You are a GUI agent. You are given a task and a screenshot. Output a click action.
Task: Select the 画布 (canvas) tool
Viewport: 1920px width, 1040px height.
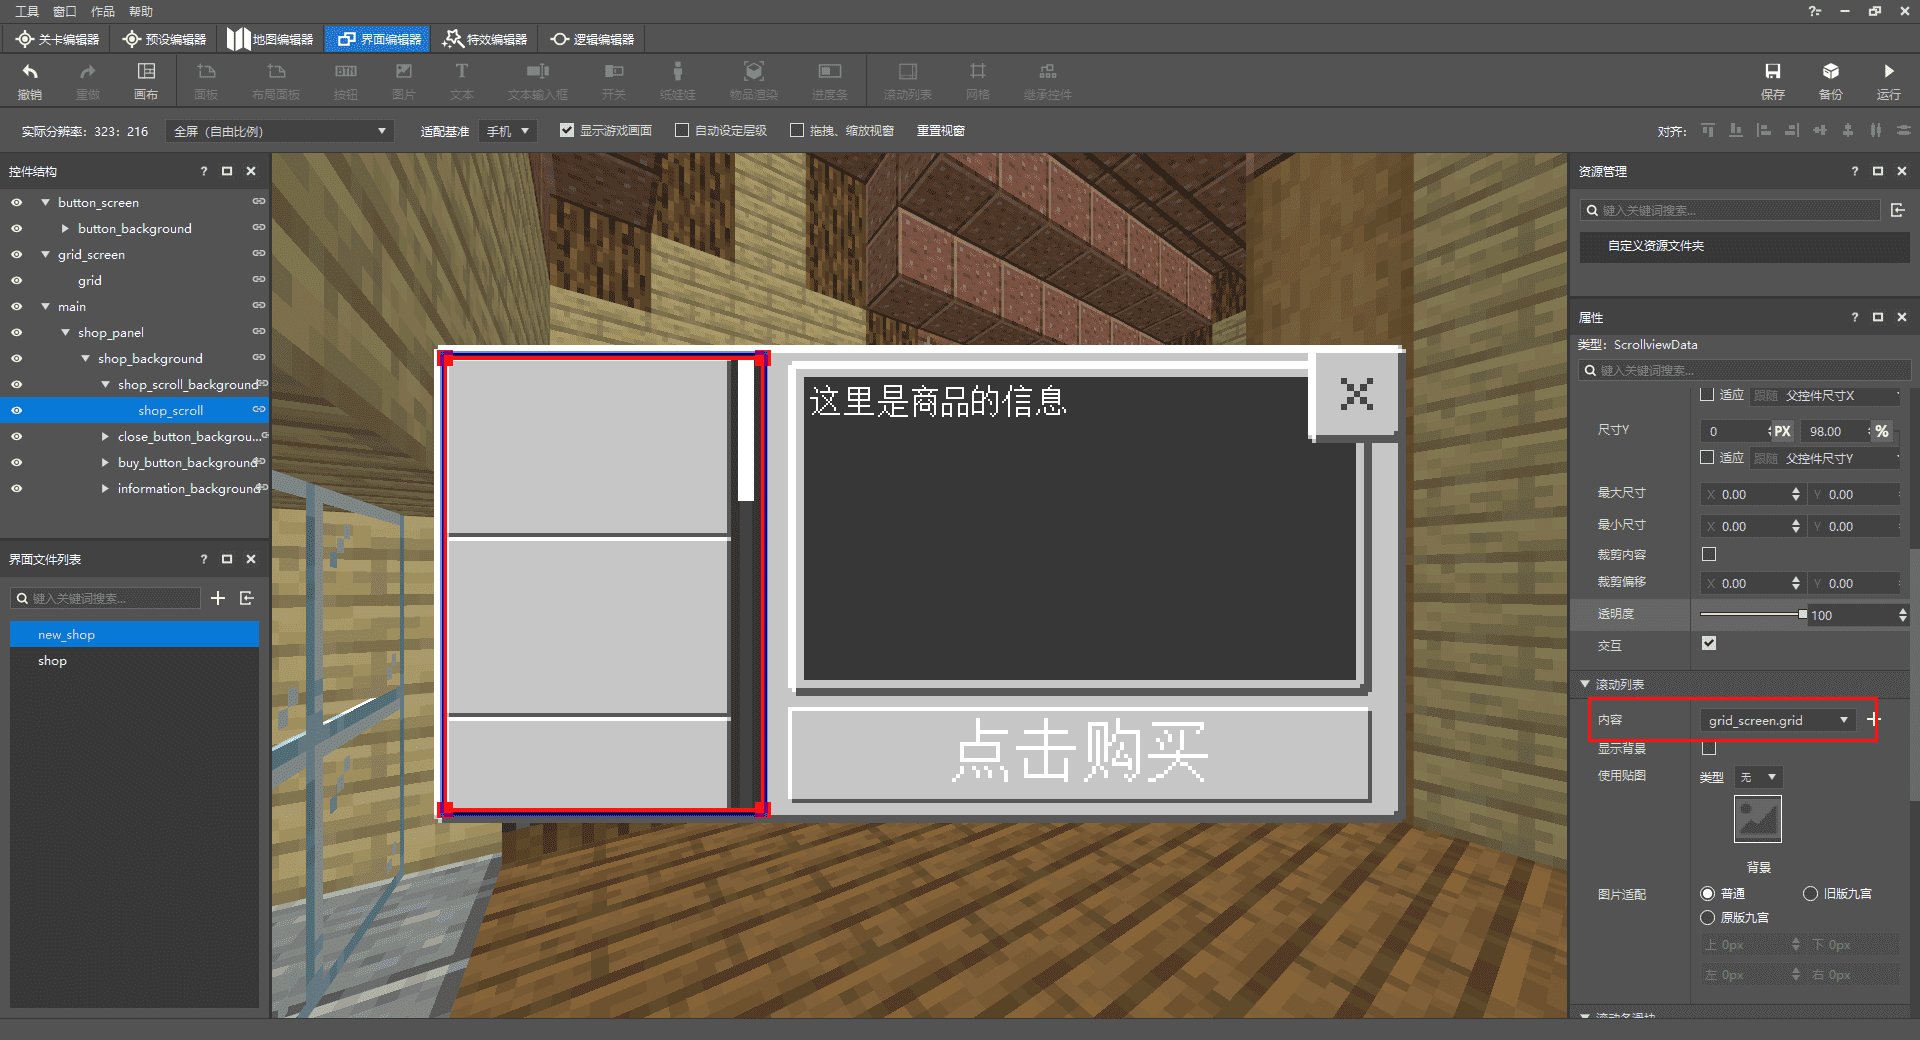[146, 80]
